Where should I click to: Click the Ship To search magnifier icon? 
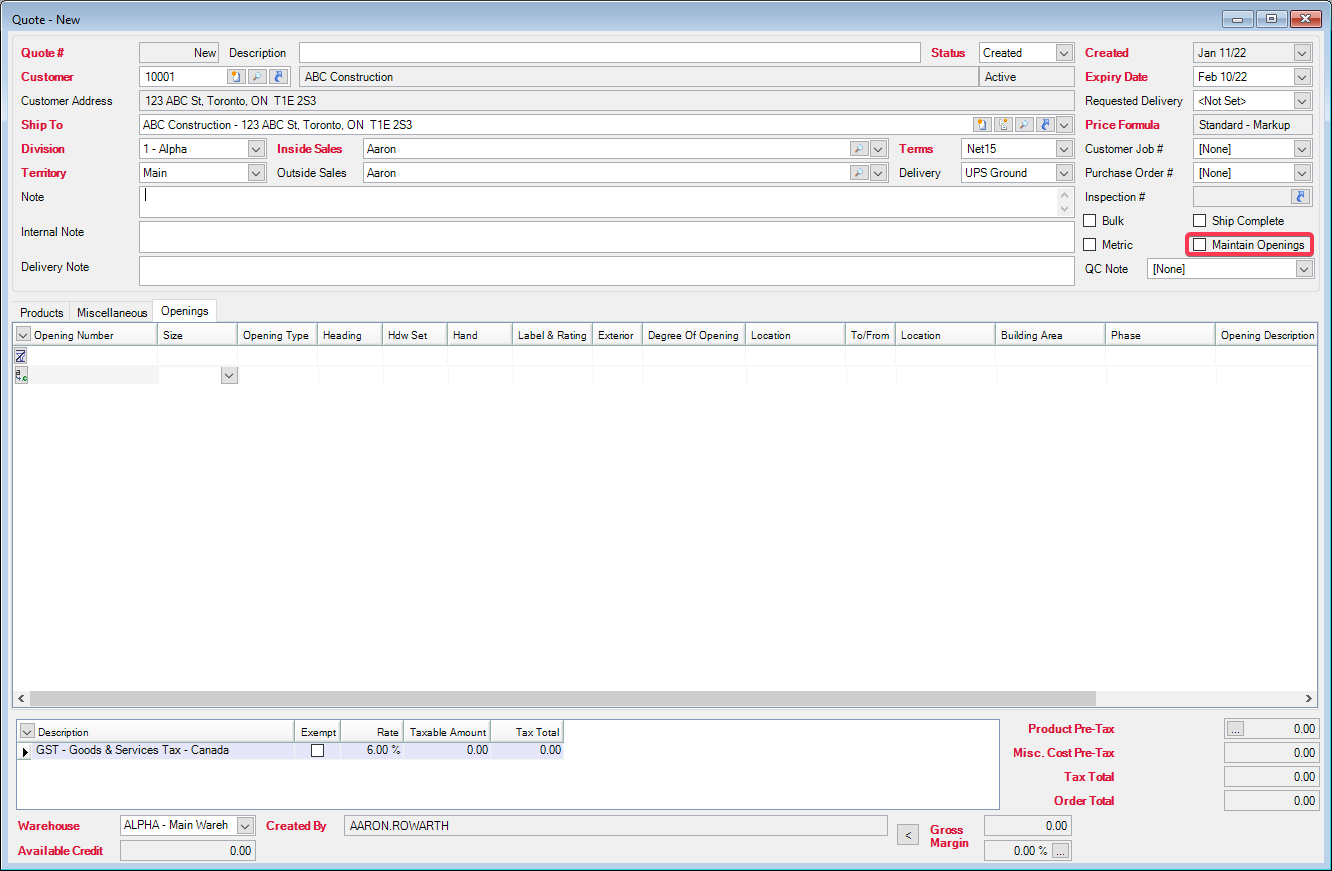[x=1024, y=125]
